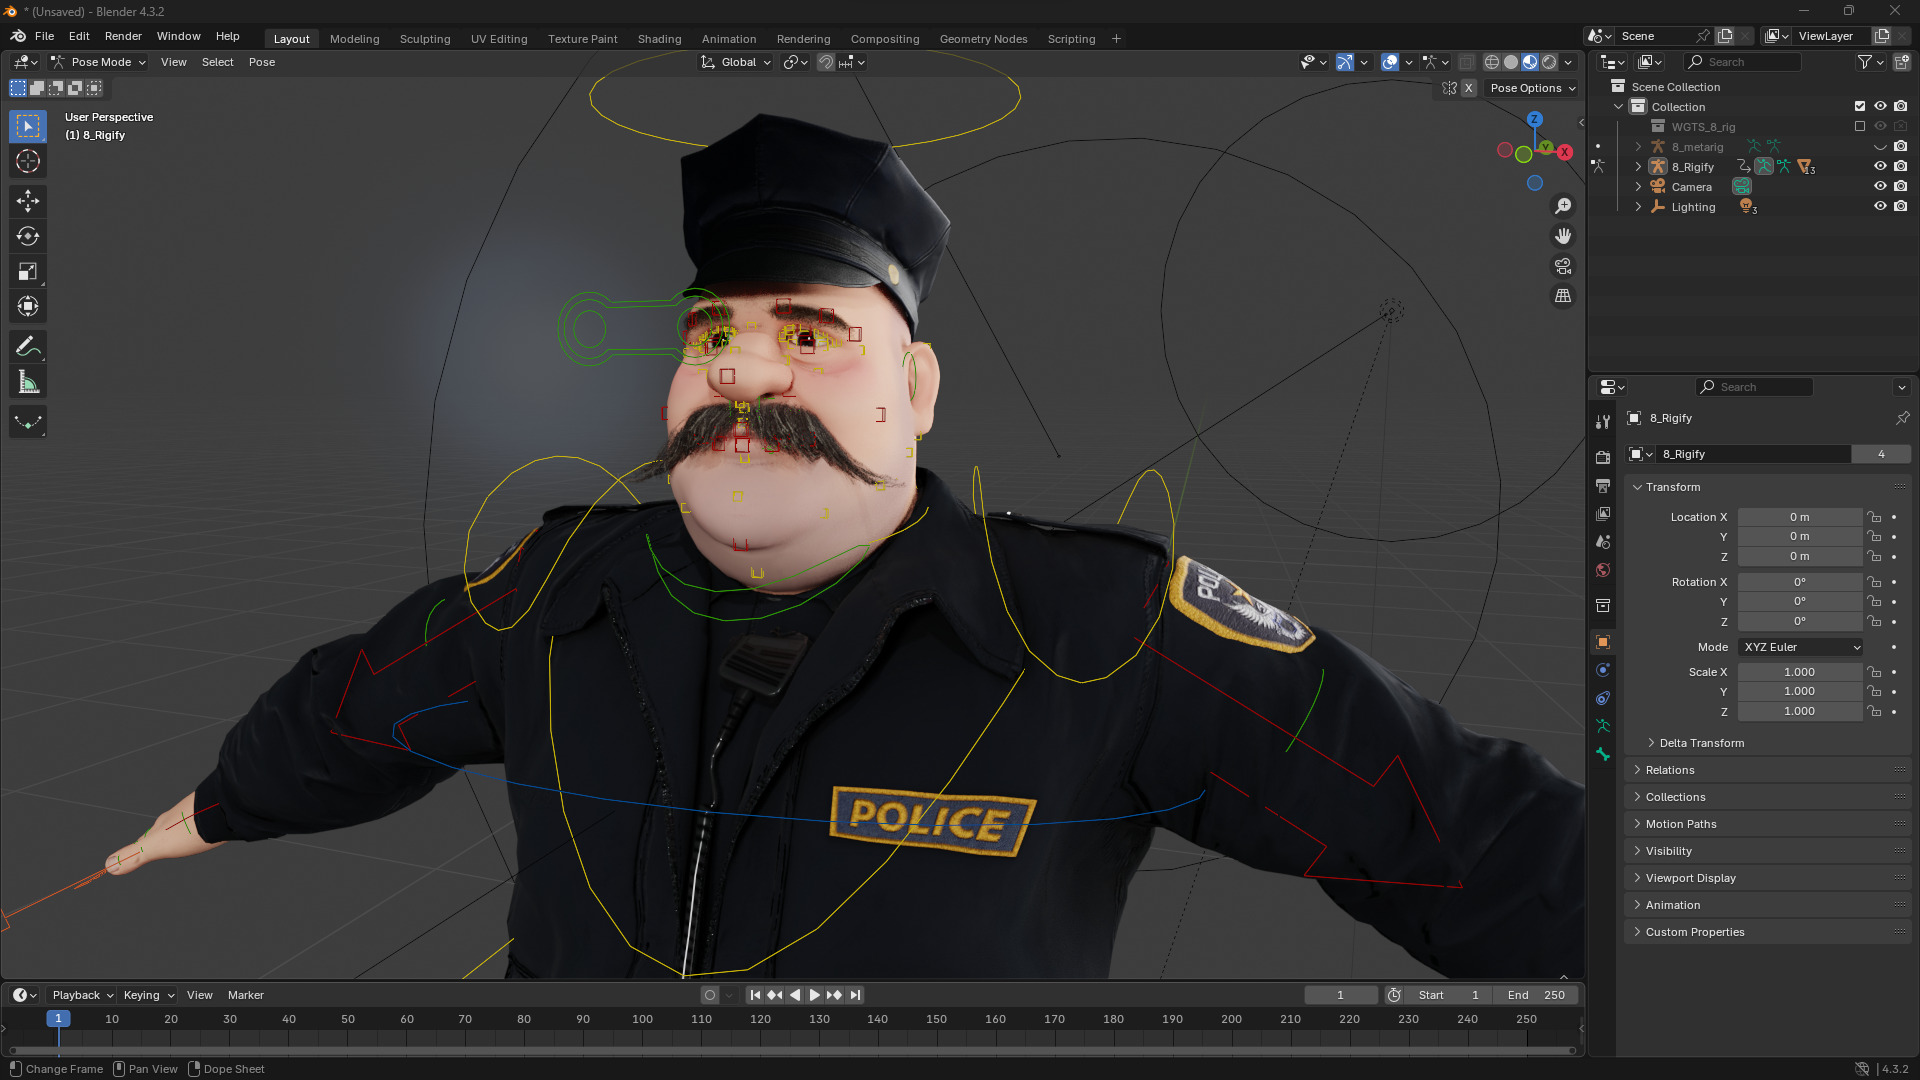Switch to the Geometry Nodes workspace tab

pyautogui.click(x=983, y=39)
